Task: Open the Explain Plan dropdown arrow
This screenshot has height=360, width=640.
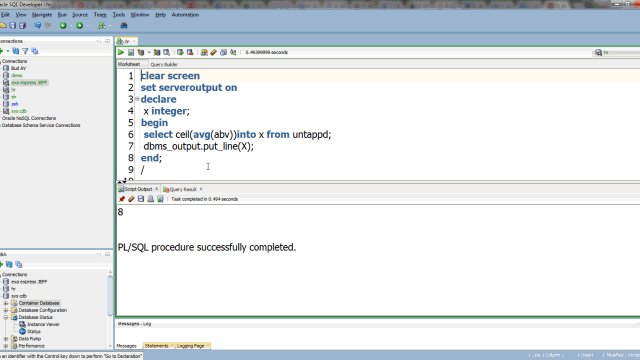Action: point(149,52)
